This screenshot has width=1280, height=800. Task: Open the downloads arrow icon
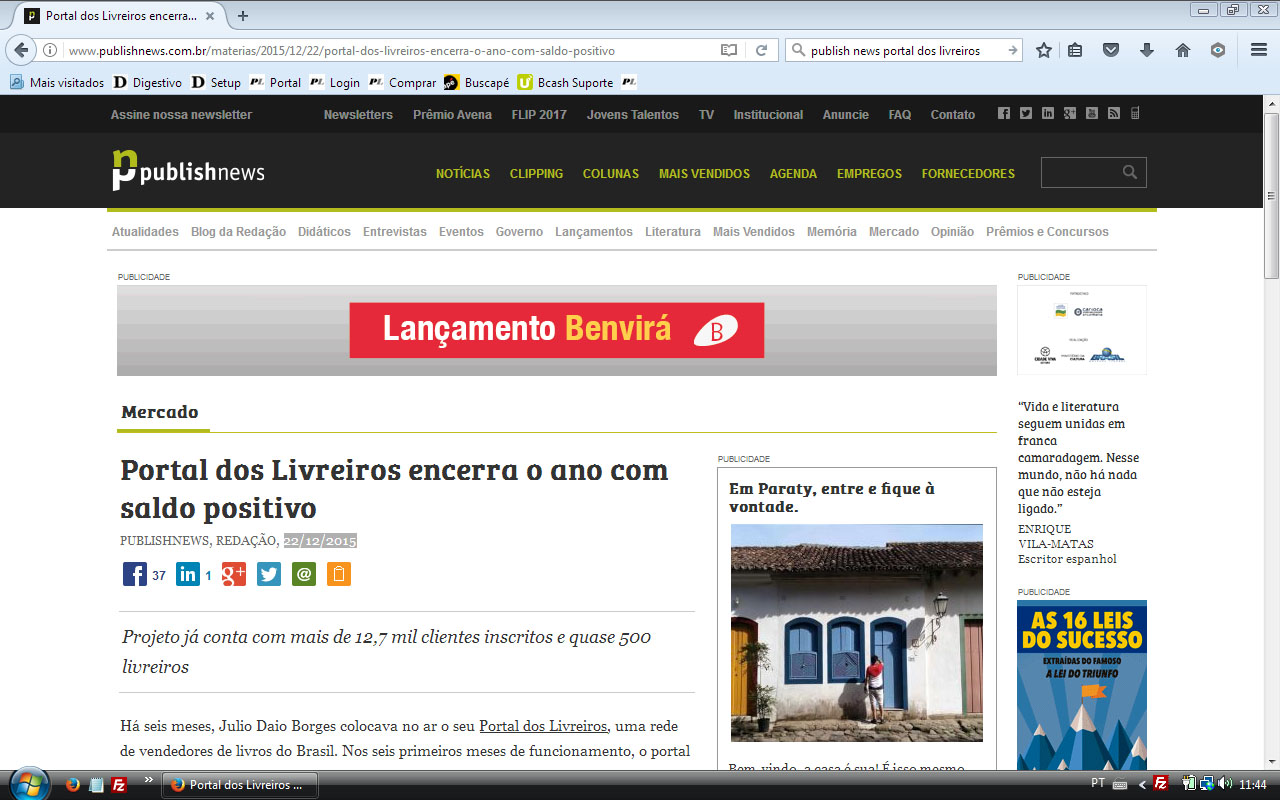[x=1147, y=50]
